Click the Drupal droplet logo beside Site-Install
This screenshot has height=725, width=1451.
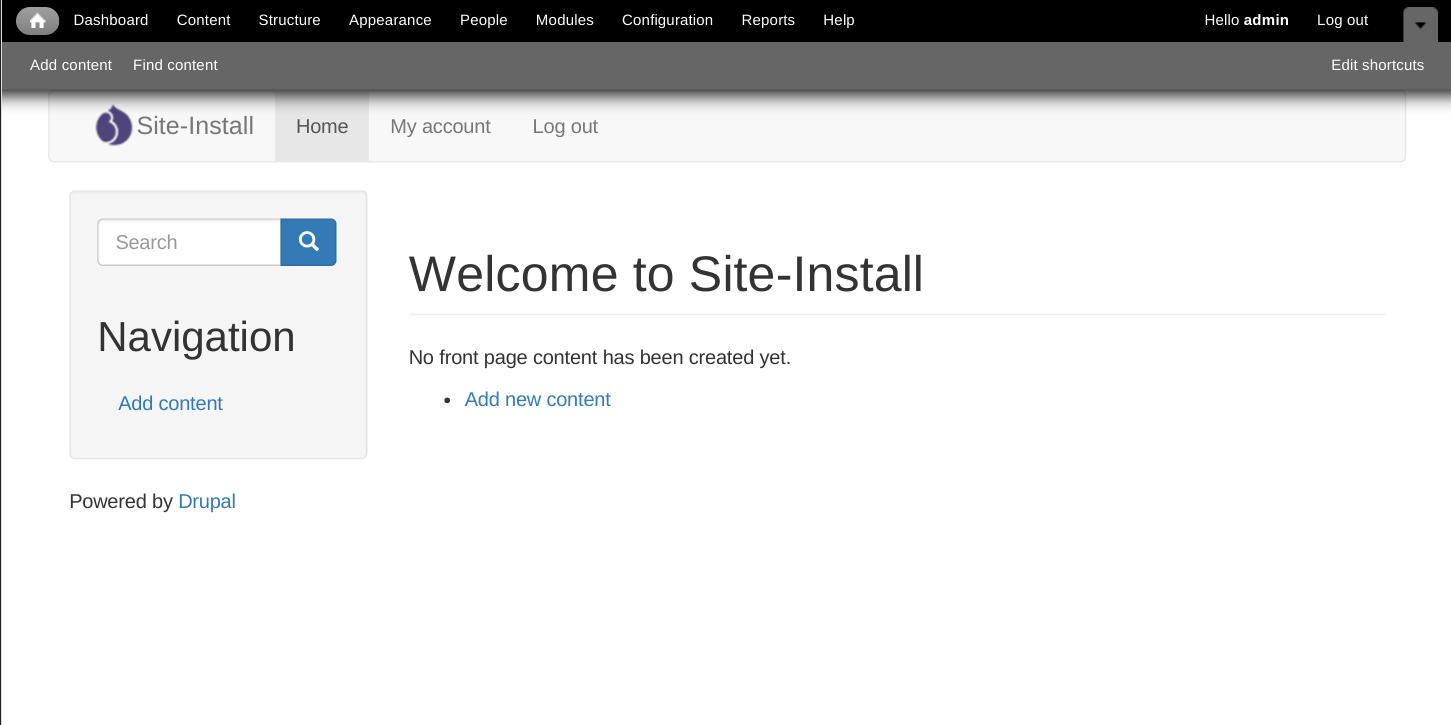point(113,125)
